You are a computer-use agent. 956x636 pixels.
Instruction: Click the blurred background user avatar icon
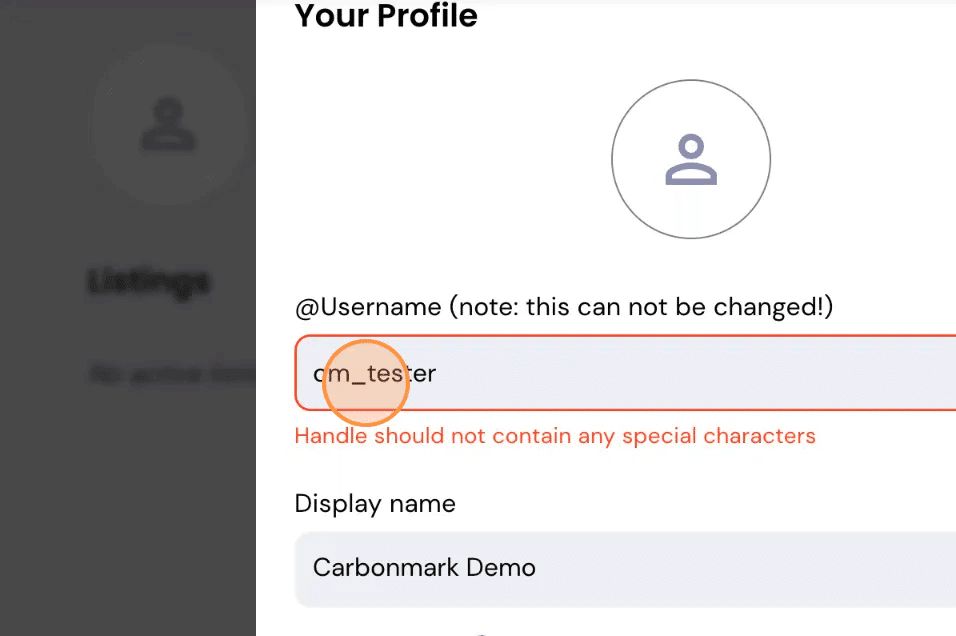[x=168, y=124]
